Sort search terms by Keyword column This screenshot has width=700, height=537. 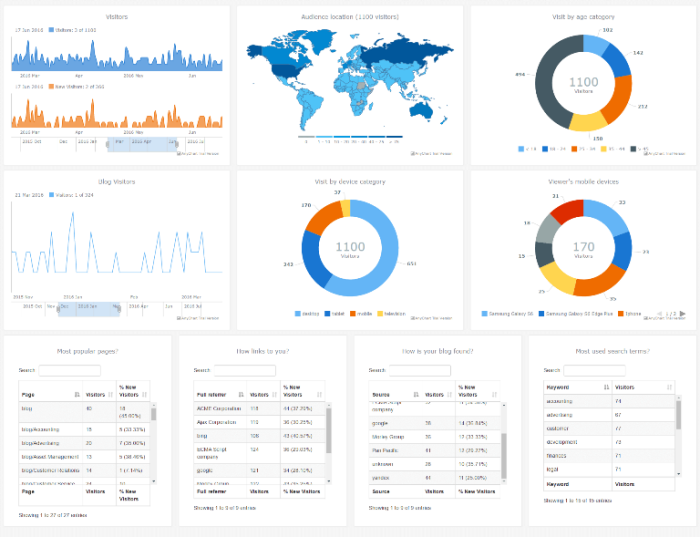(x=578, y=387)
